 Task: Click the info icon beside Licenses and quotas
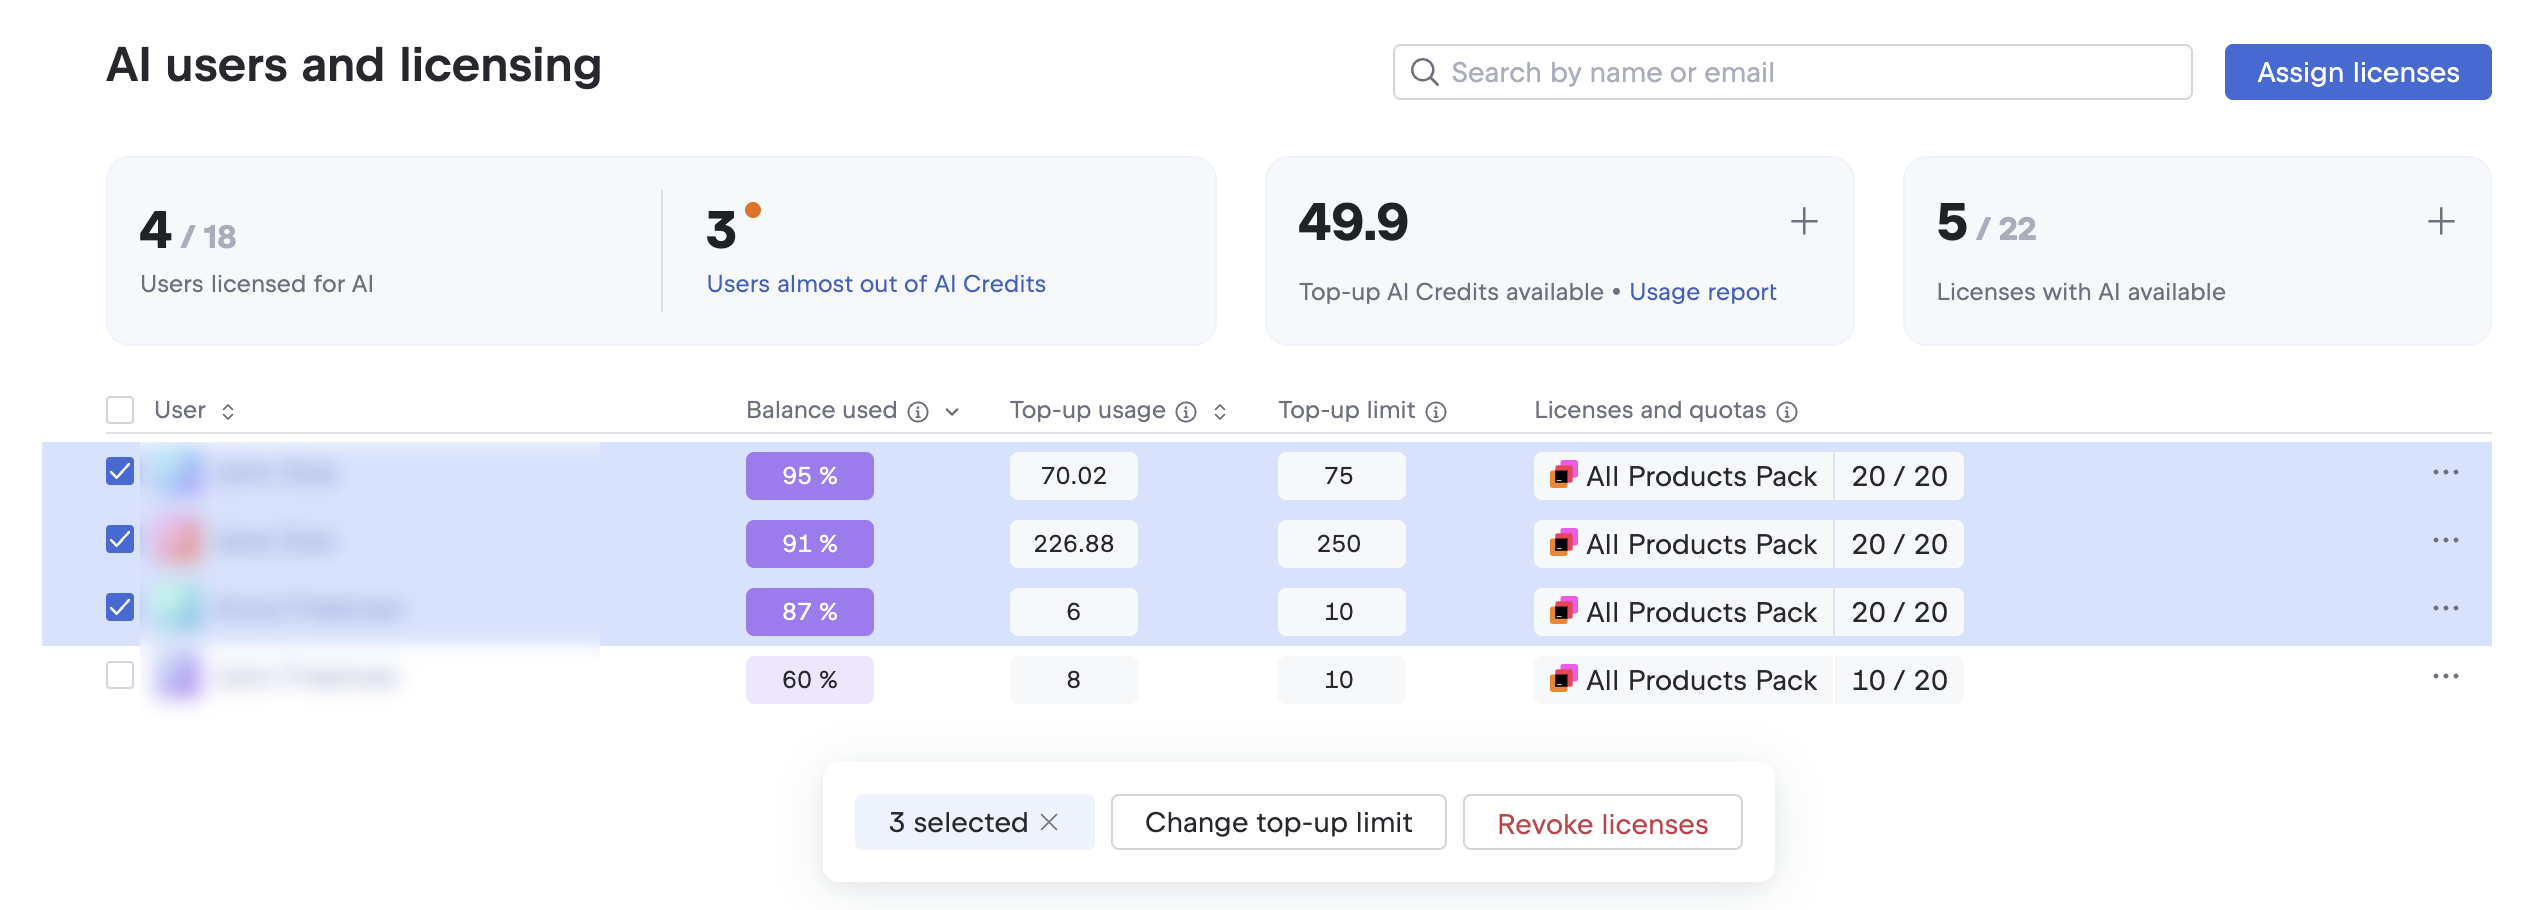coord(1788,410)
